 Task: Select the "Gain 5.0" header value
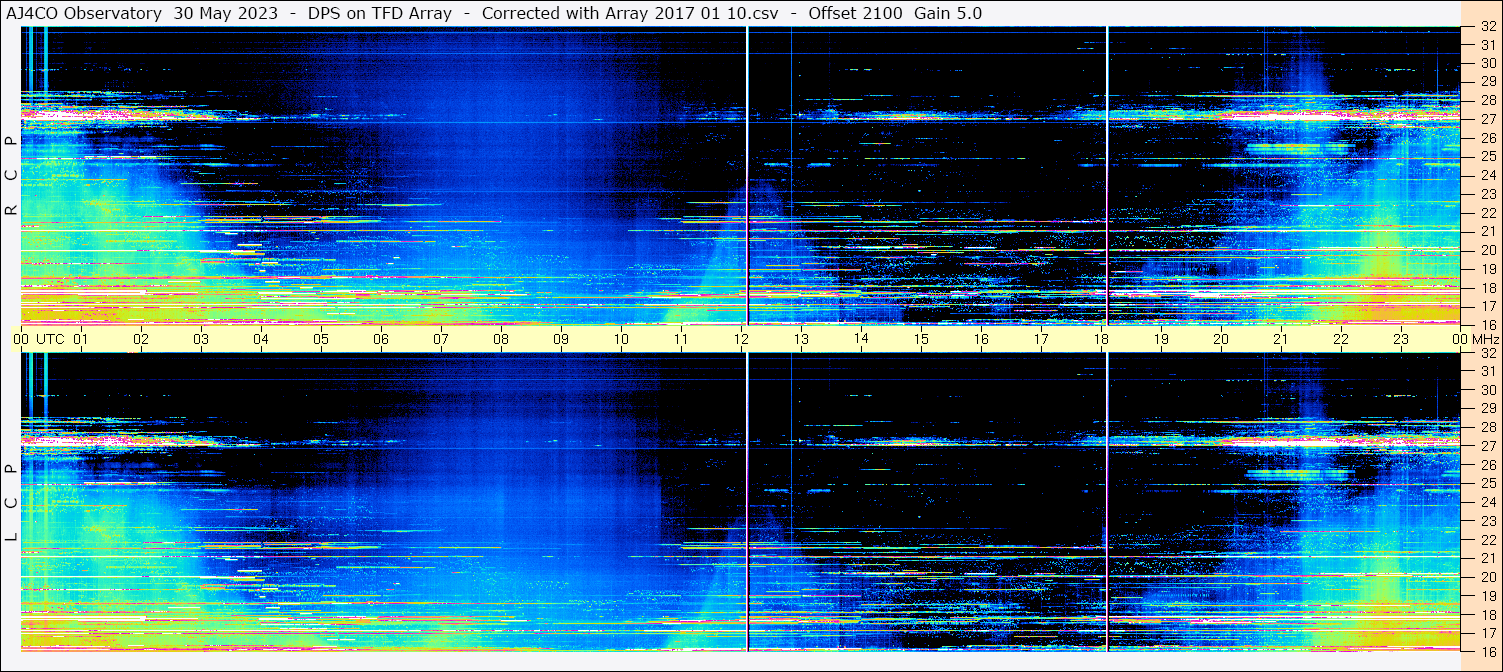pos(948,13)
